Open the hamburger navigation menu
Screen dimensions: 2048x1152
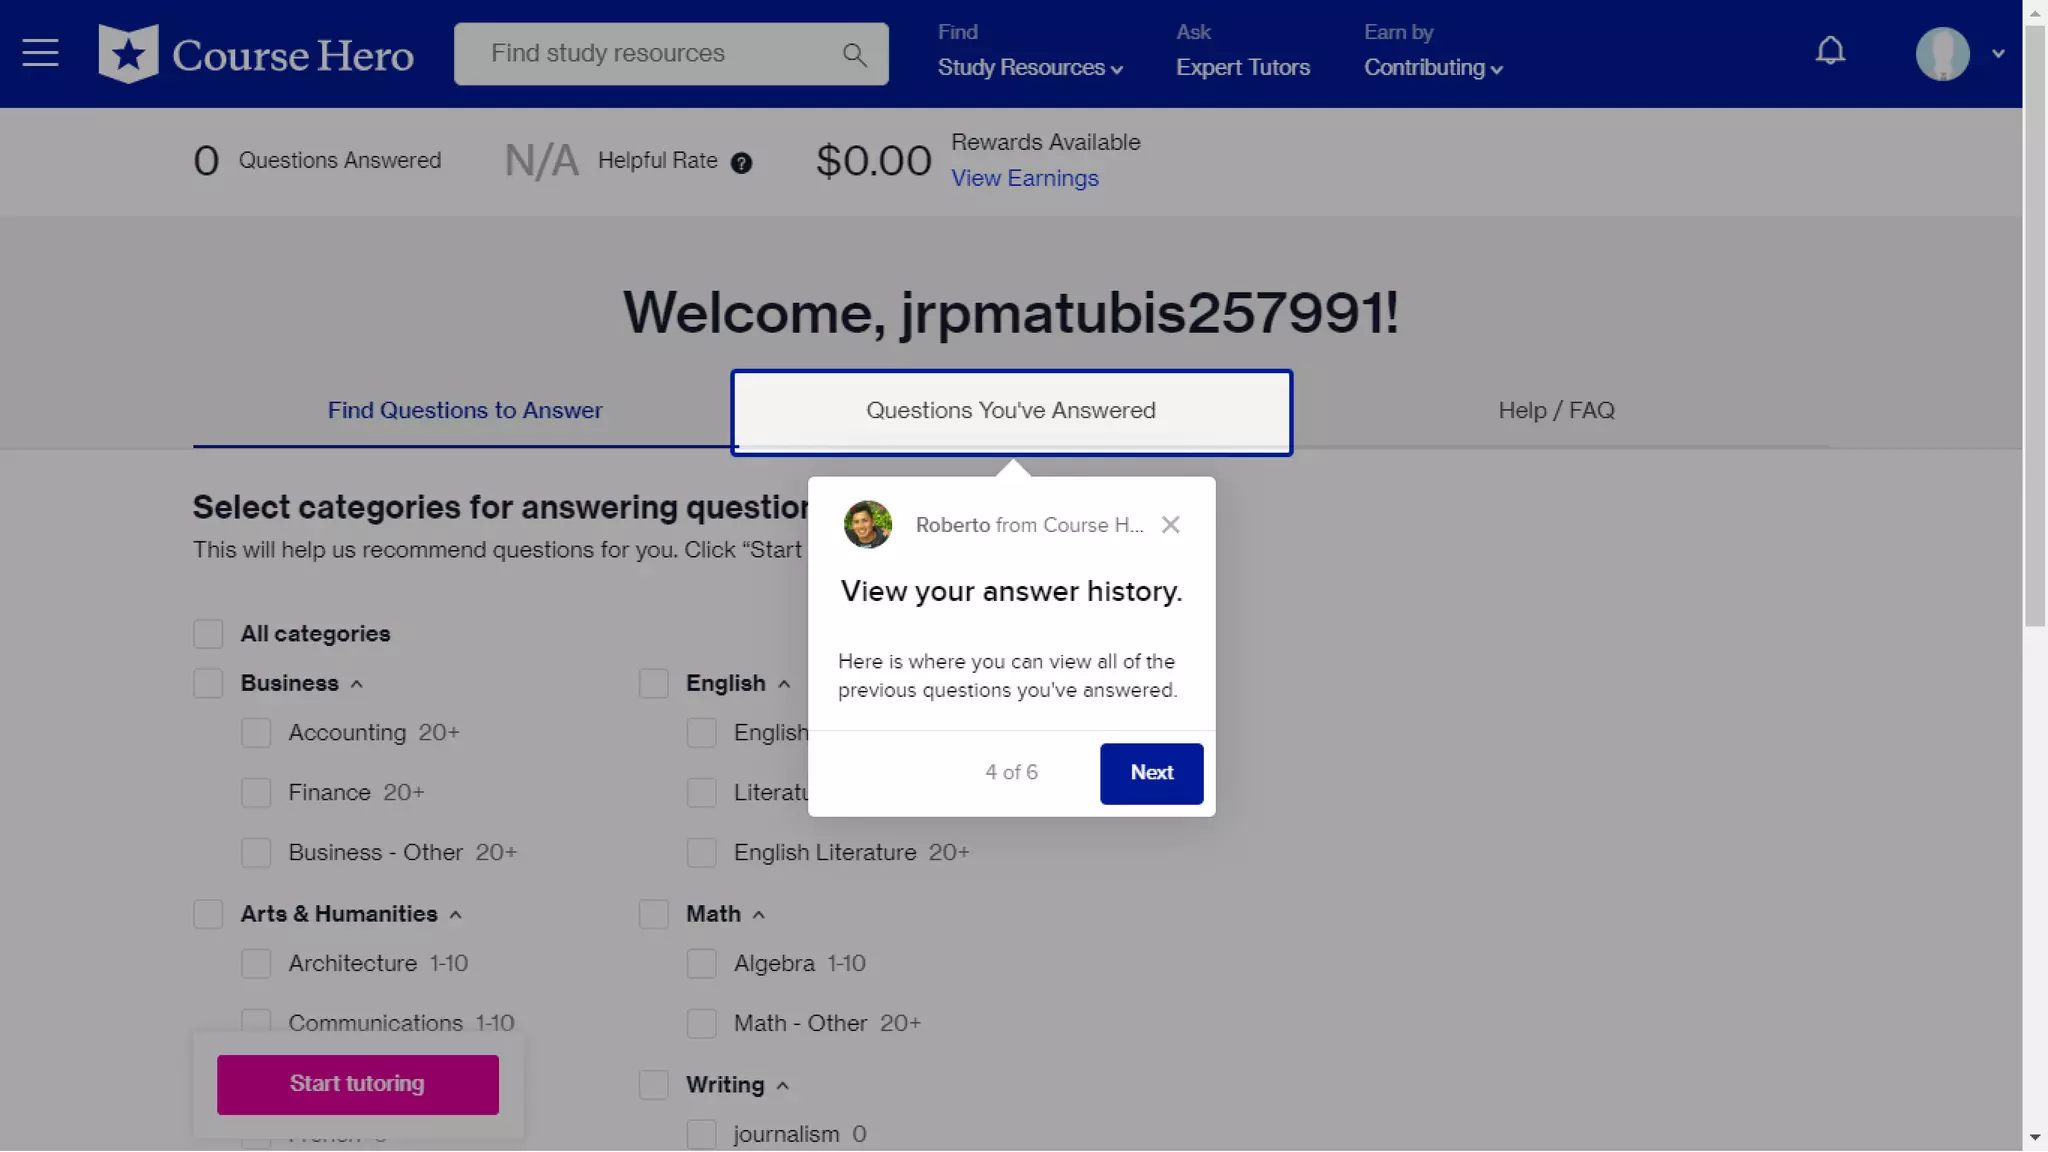coord(40,53)
